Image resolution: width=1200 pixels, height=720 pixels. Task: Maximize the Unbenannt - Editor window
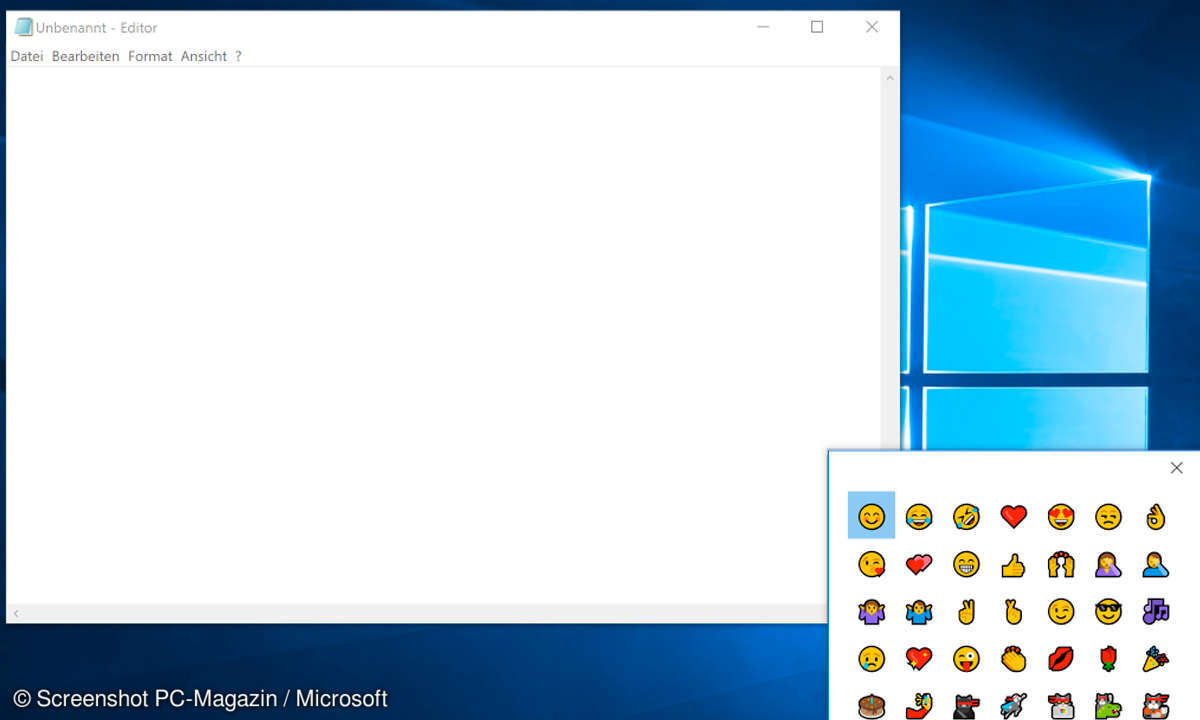coord(817,27)
